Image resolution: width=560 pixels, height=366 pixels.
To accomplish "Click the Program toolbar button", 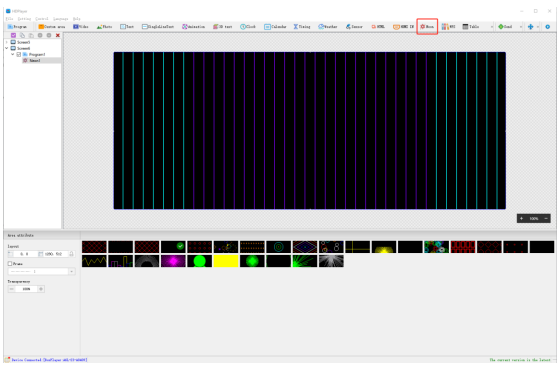I will (17, 27).
